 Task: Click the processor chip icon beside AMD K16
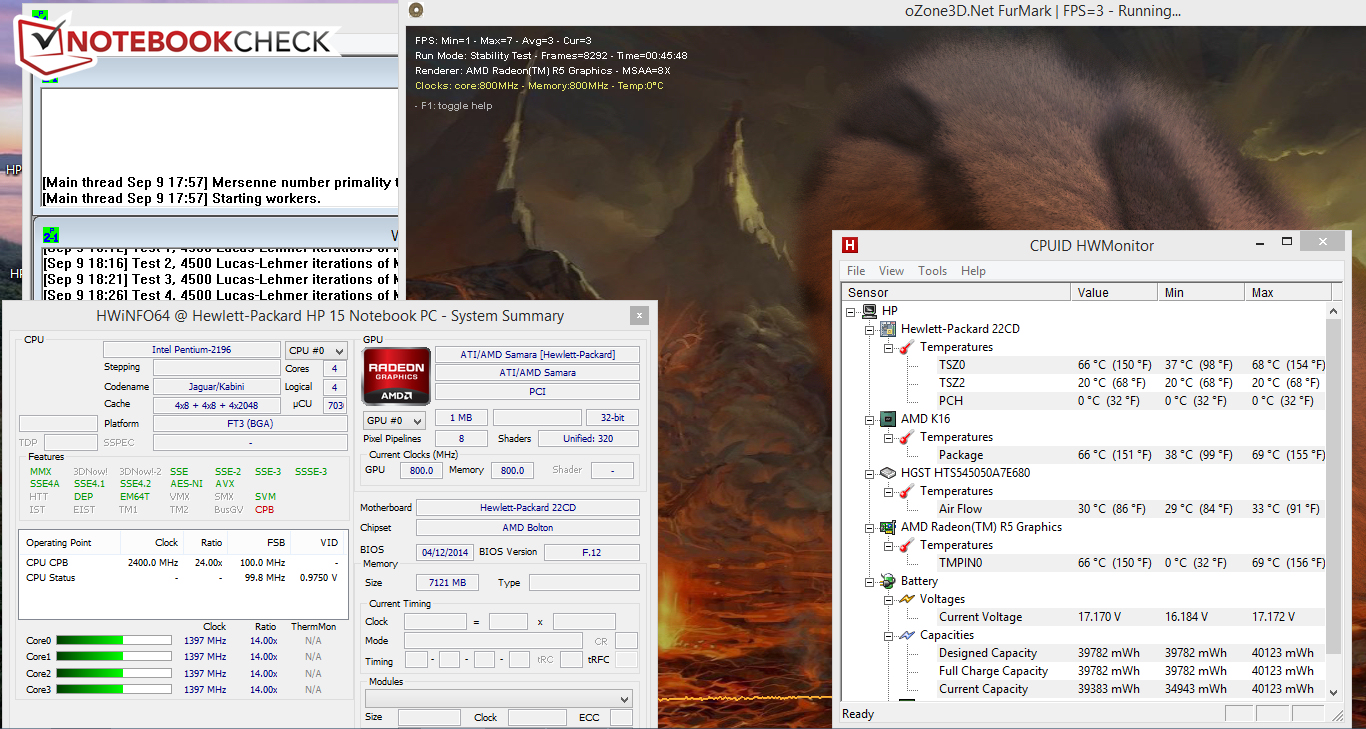[888, 419]
